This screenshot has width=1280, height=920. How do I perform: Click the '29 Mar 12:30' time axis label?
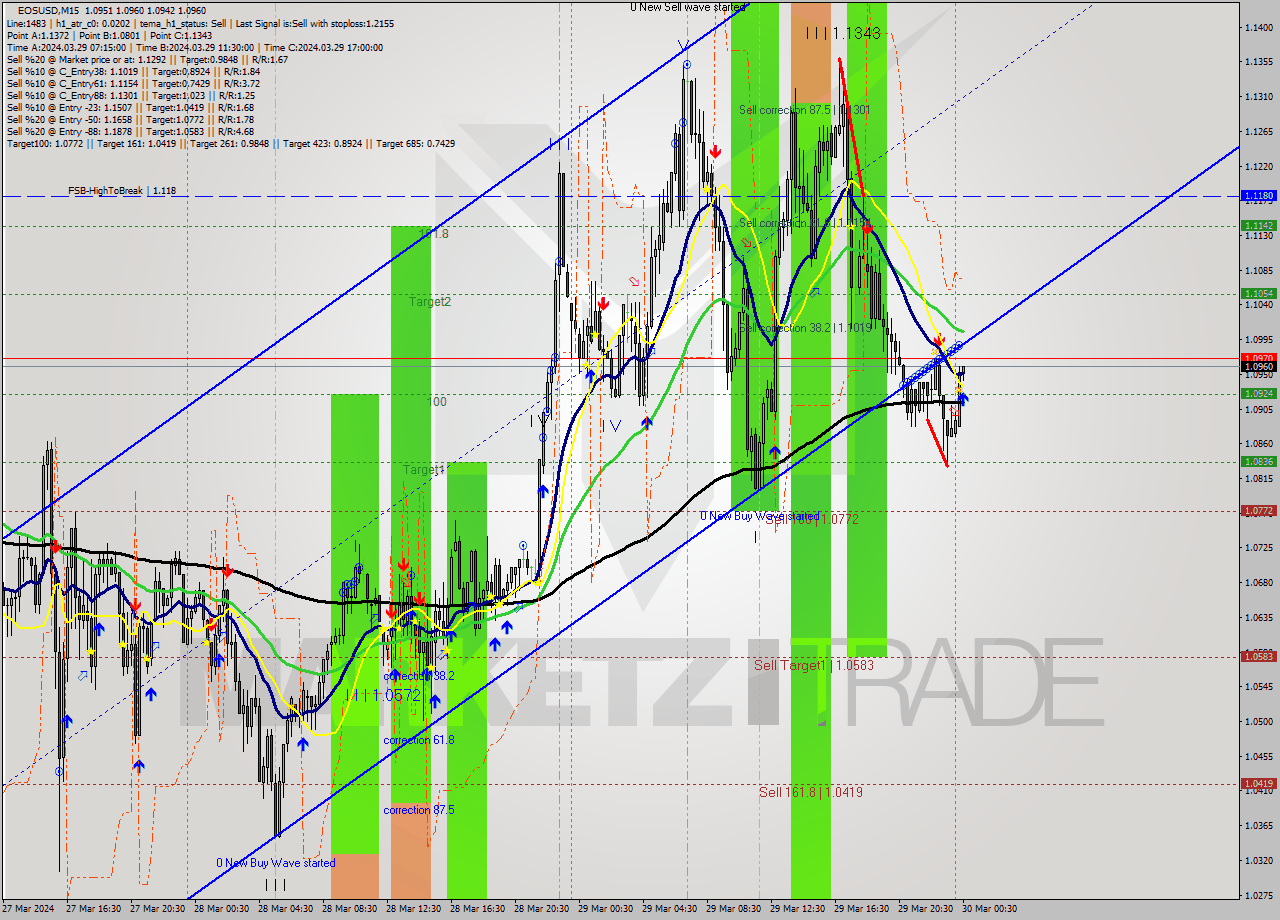(797, 909)
